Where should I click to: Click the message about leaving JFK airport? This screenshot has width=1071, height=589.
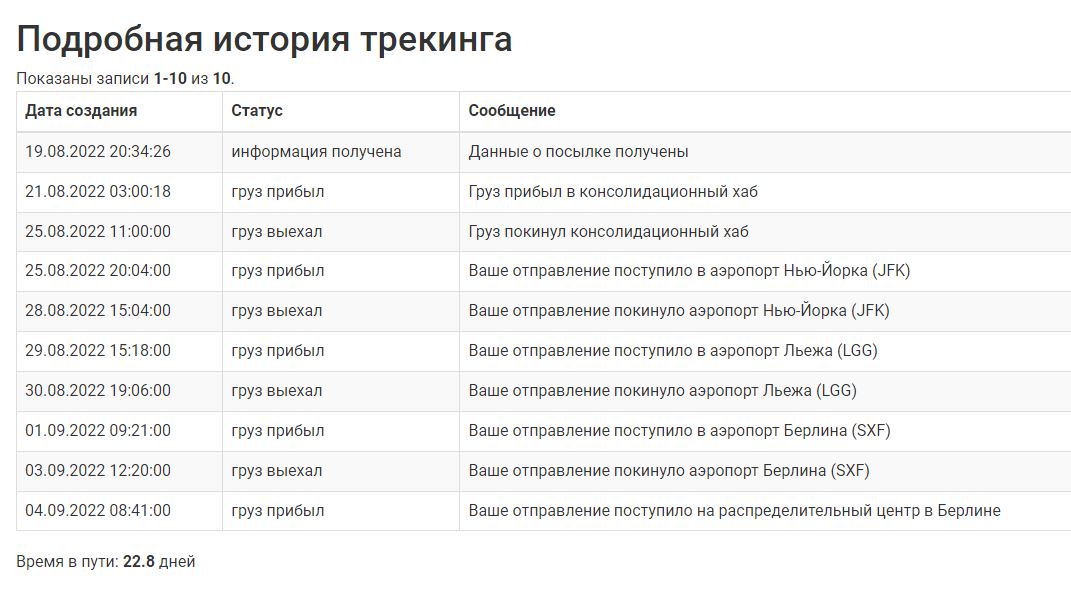679,311
